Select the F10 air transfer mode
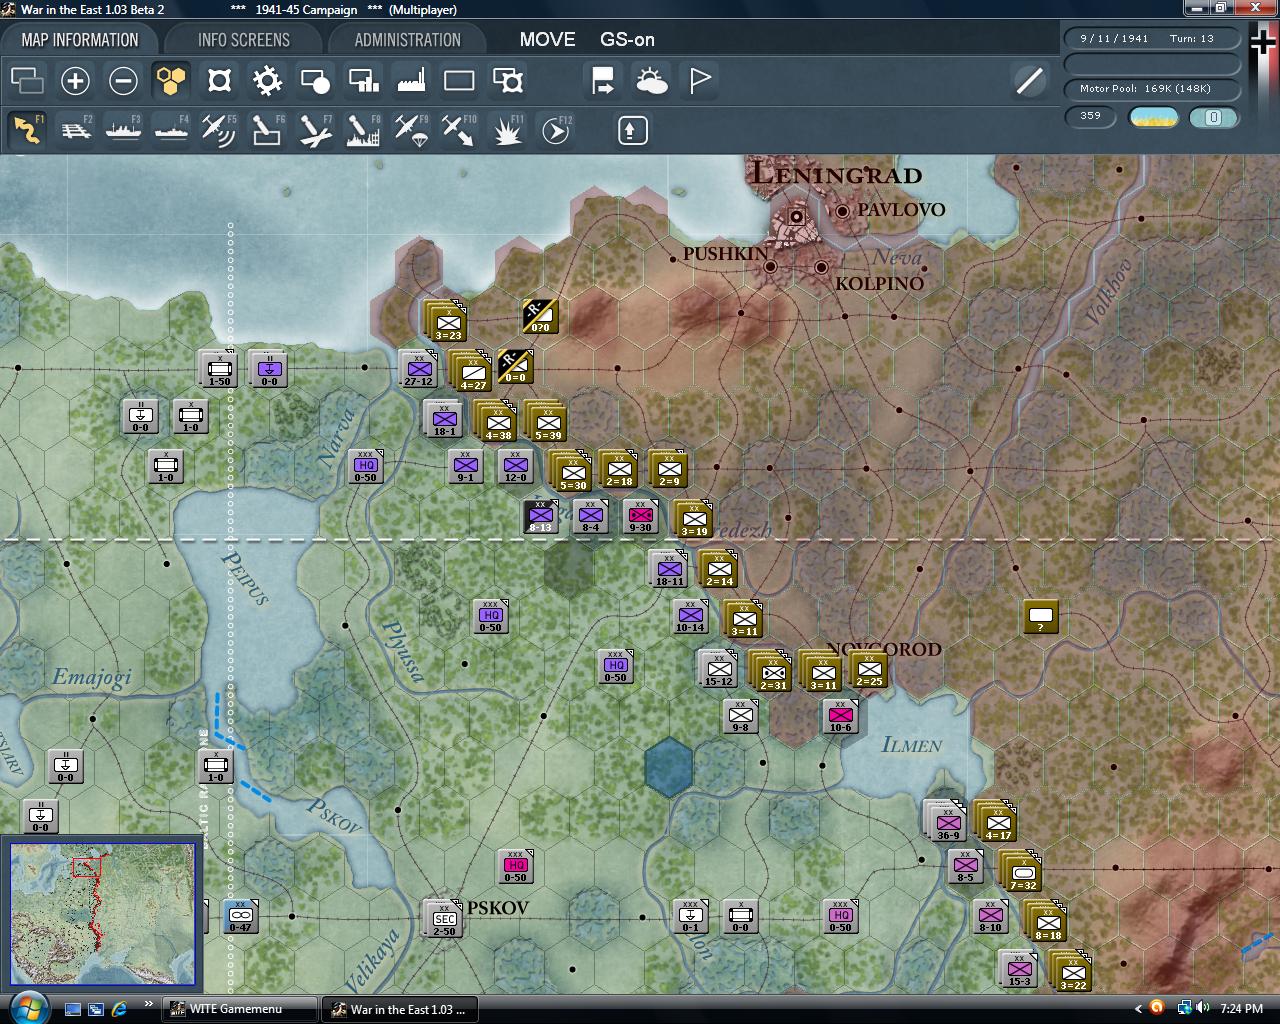The width and height of the screenshot is (1280, 1024). pos(459,130)
